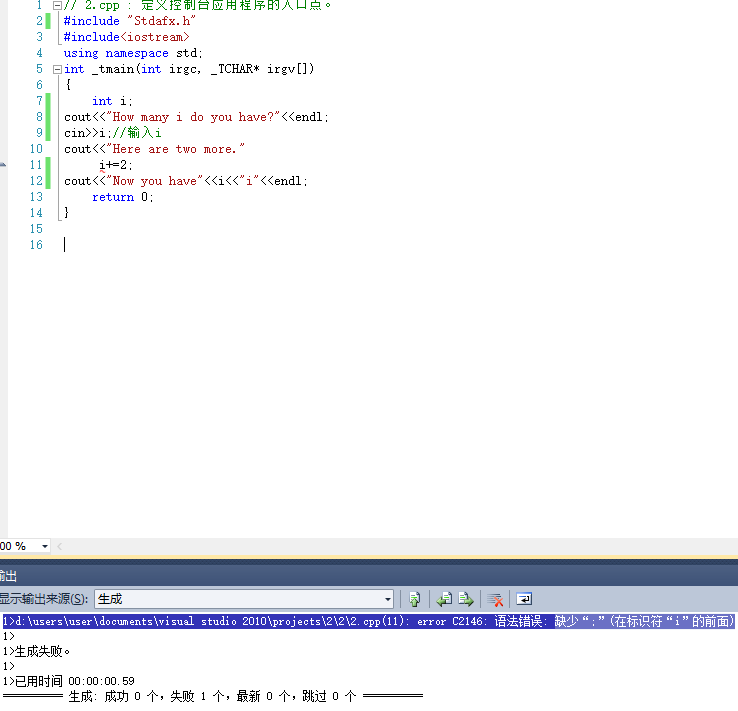Click the #include "Stdafx.h" line
The width and height of the screenshot is (738, 711).
click(x=129, y=21)
